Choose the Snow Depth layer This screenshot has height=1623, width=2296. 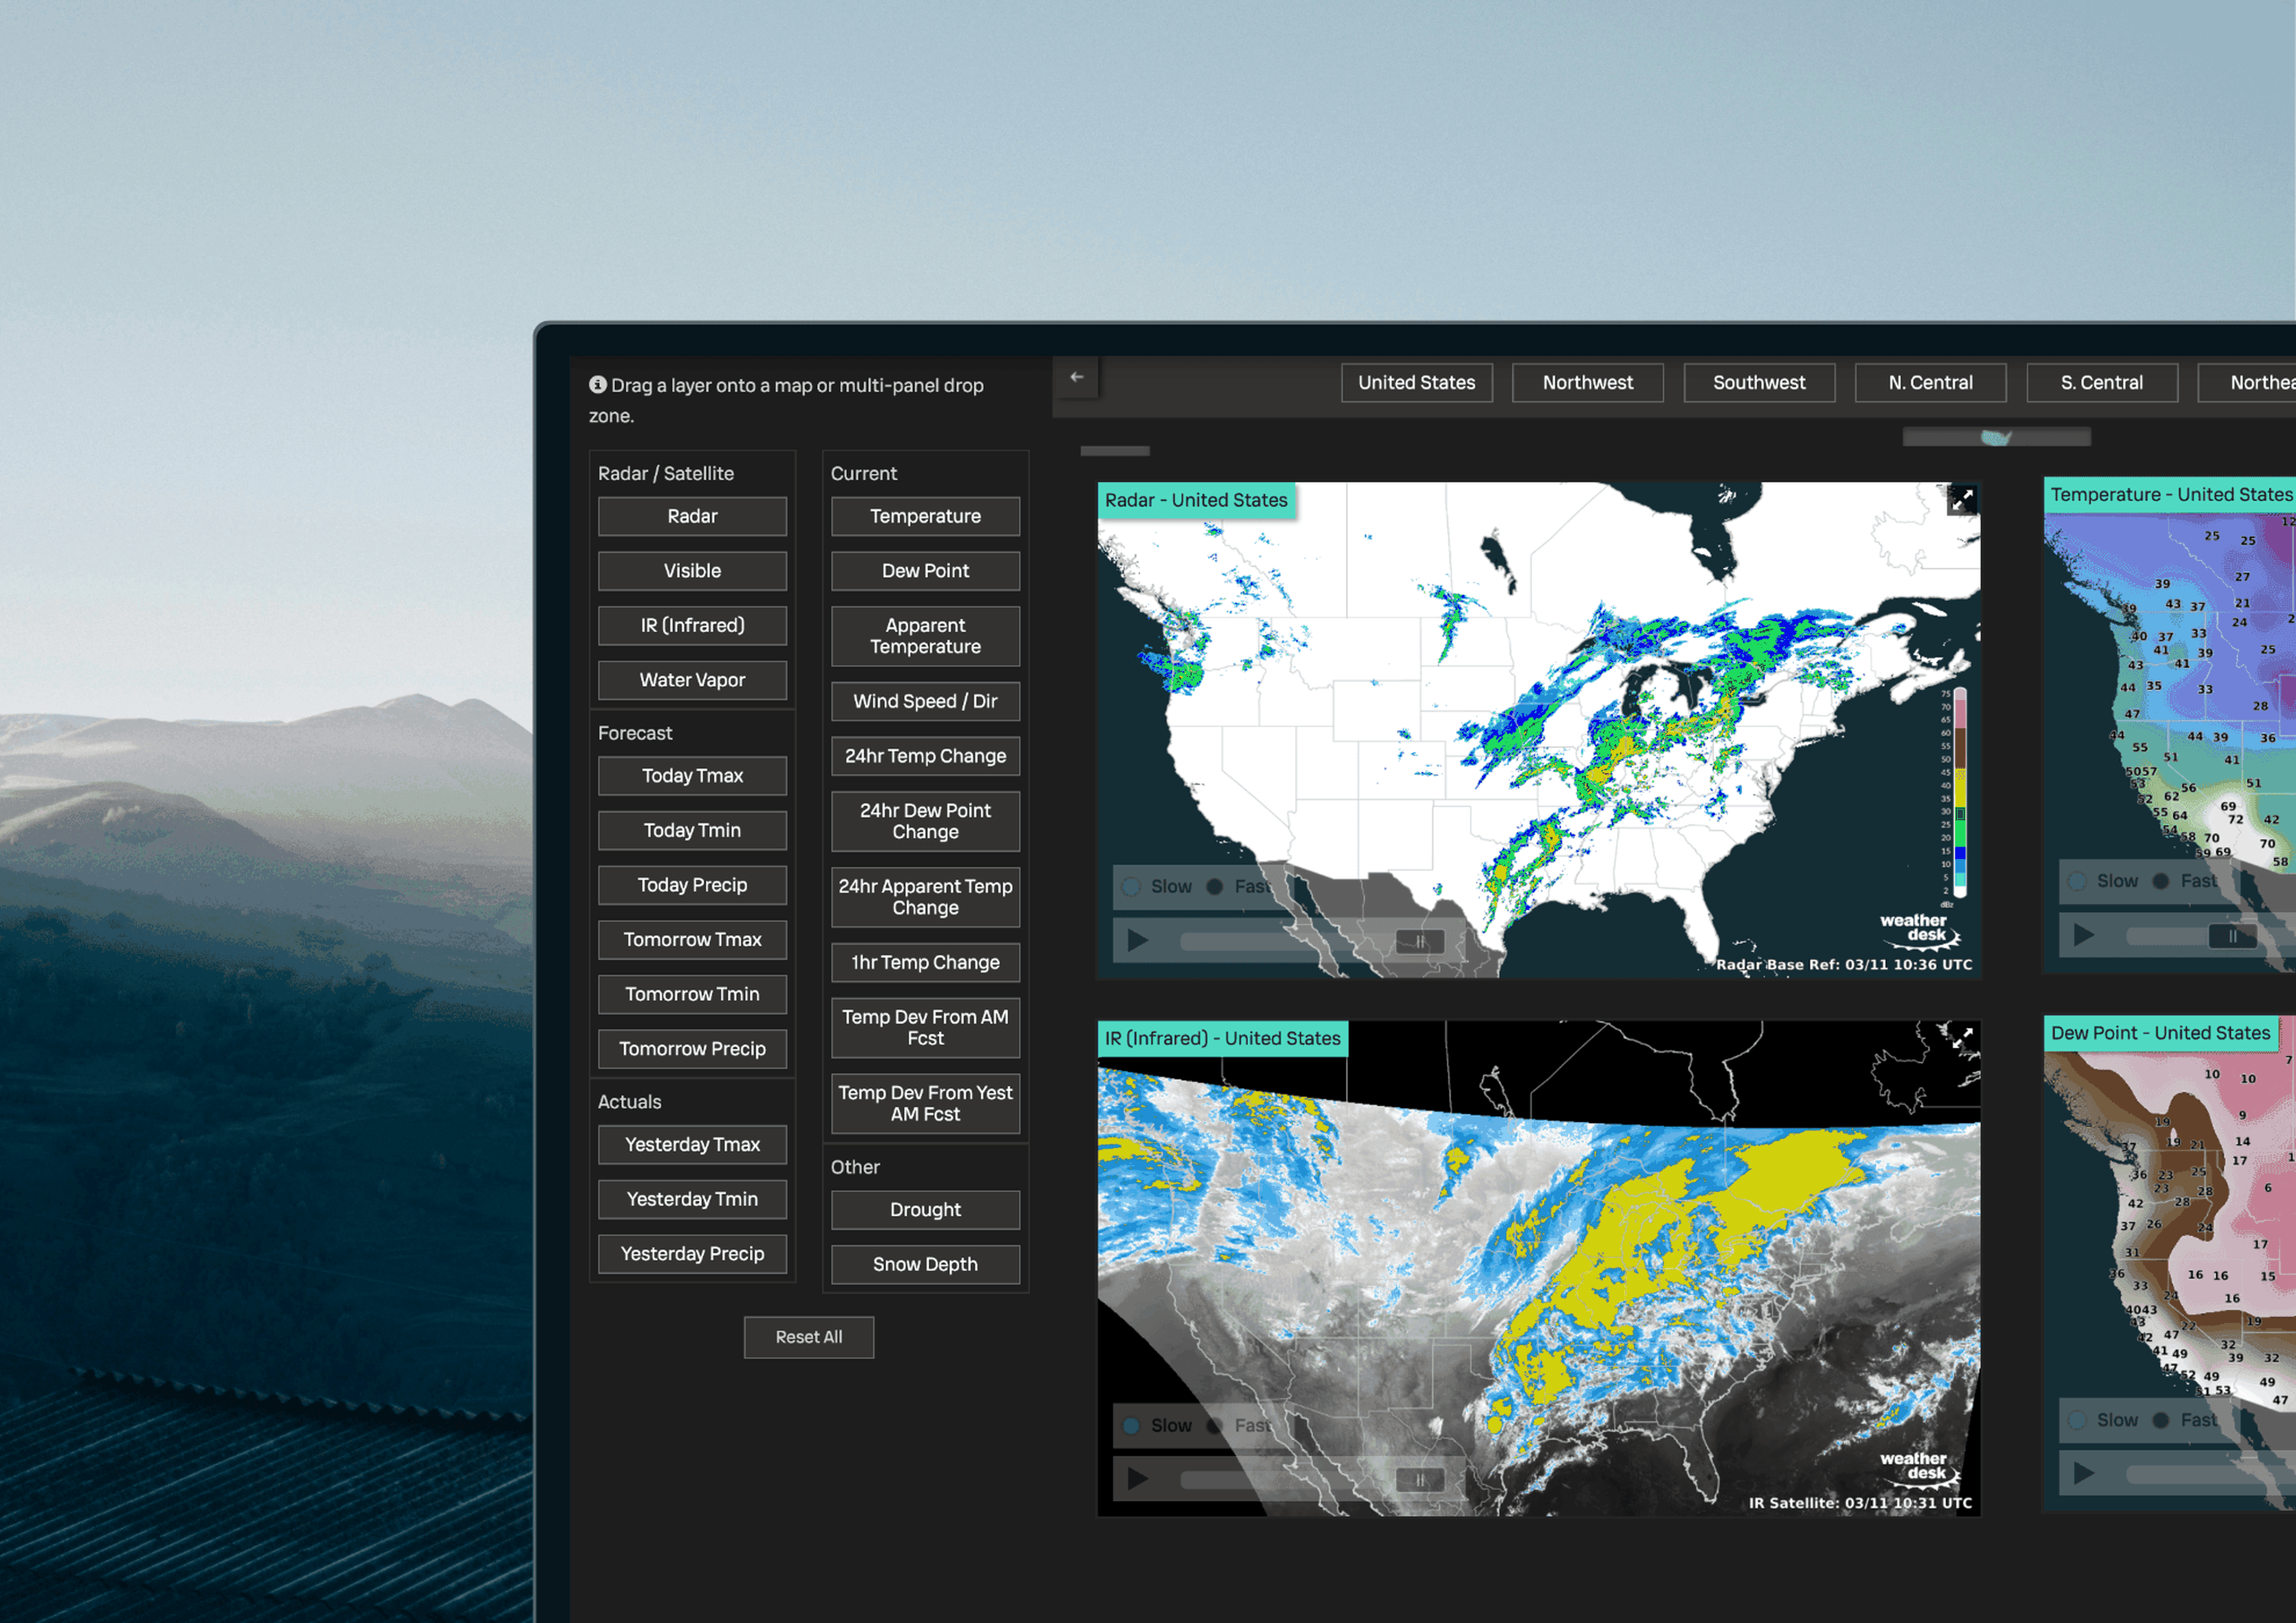point(924,1263)
